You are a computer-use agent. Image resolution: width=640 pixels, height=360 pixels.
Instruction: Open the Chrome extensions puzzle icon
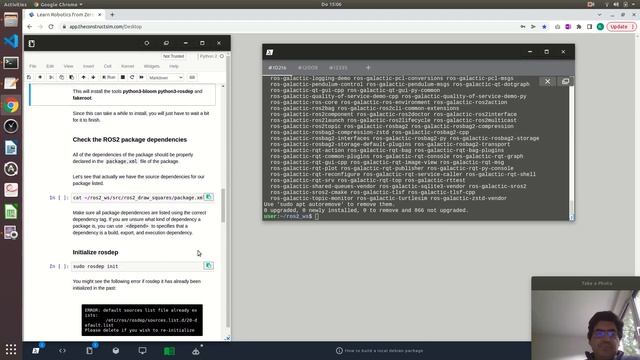579,27
